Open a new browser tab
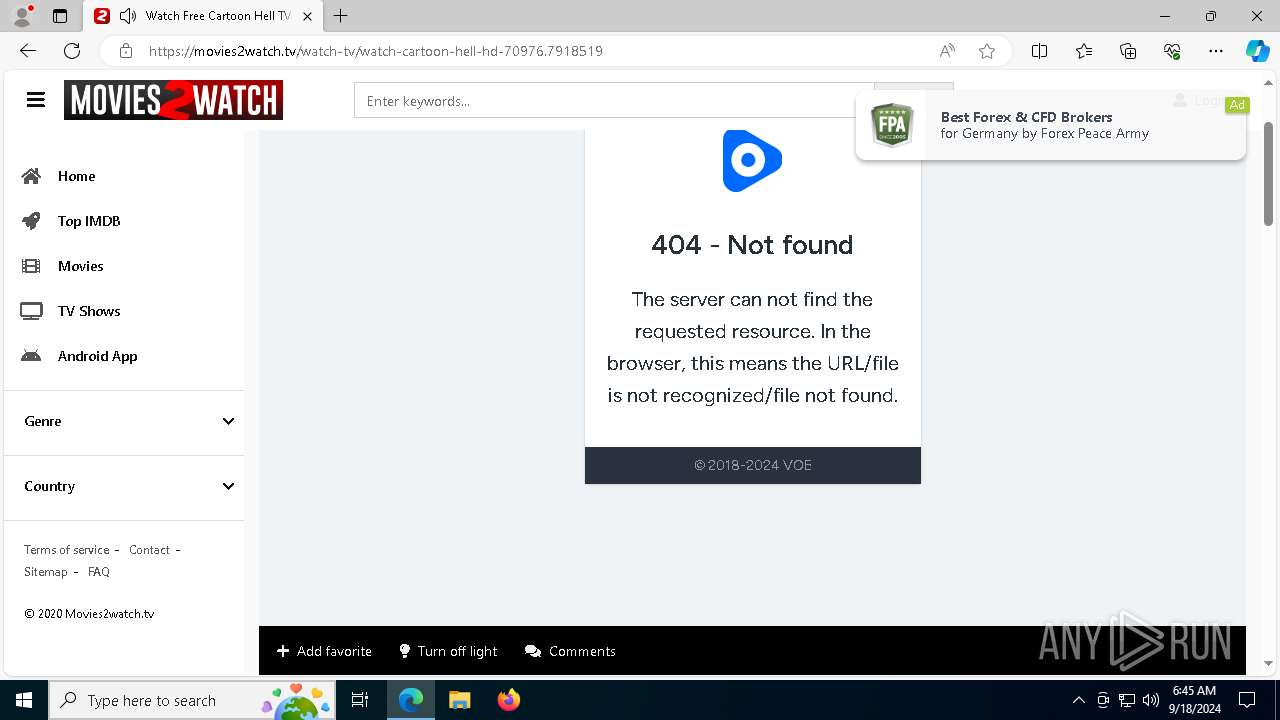The height and width of the screenshot is (720, 1280). pos(341,16)
